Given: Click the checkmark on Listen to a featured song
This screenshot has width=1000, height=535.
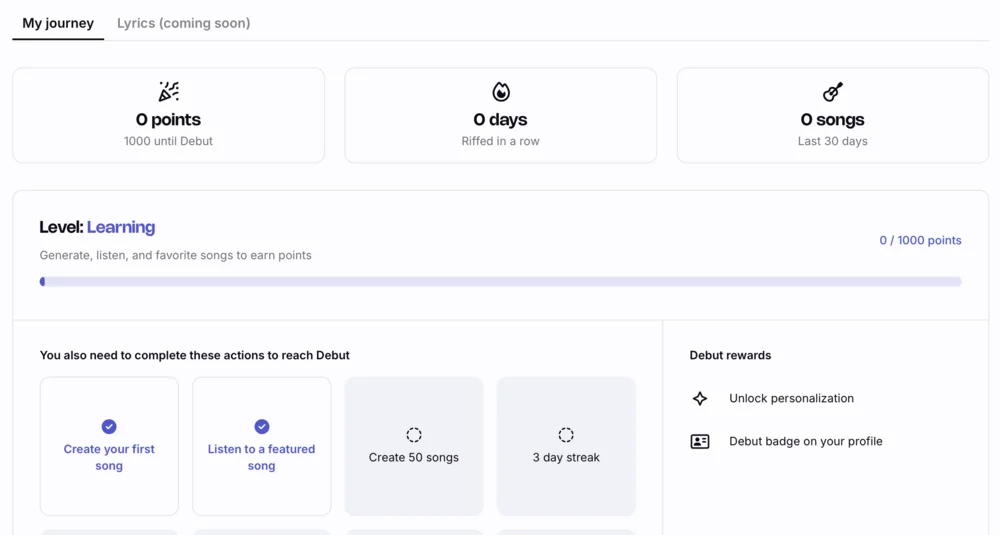Looking at the screenshot, I should [262, 427].
